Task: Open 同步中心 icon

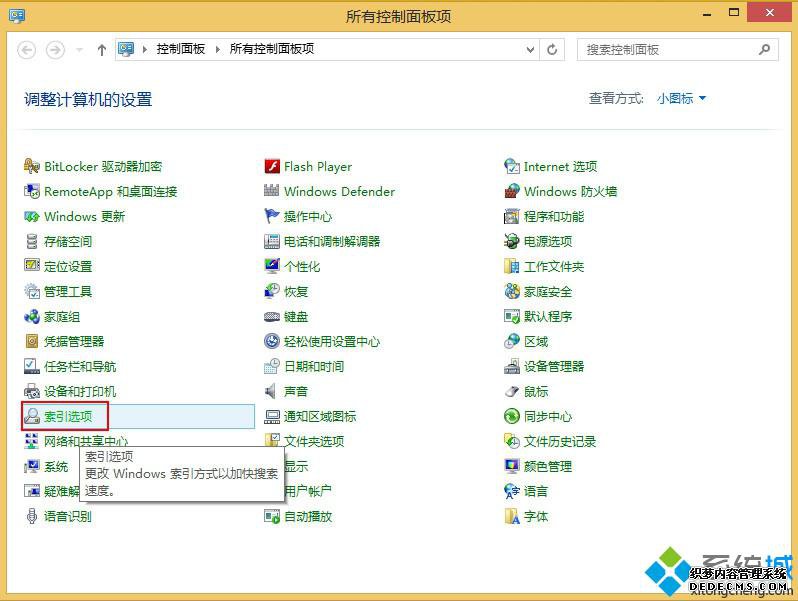Action: 511,416
